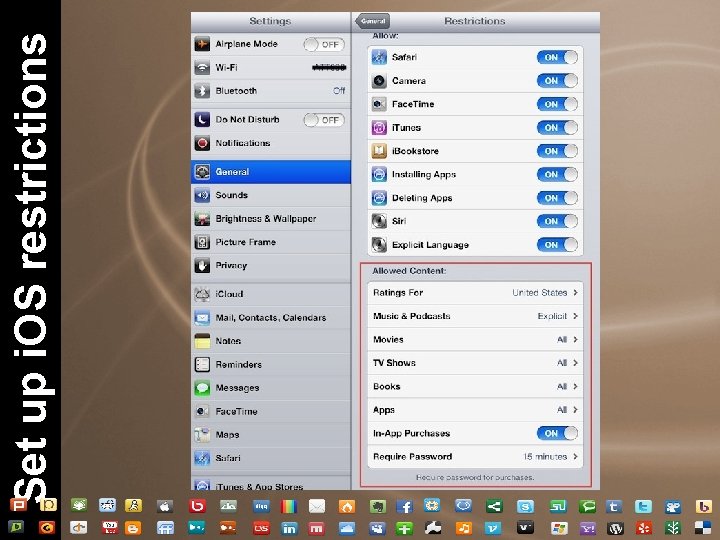Open the Wi-Fi settings row

coord(271,68)
